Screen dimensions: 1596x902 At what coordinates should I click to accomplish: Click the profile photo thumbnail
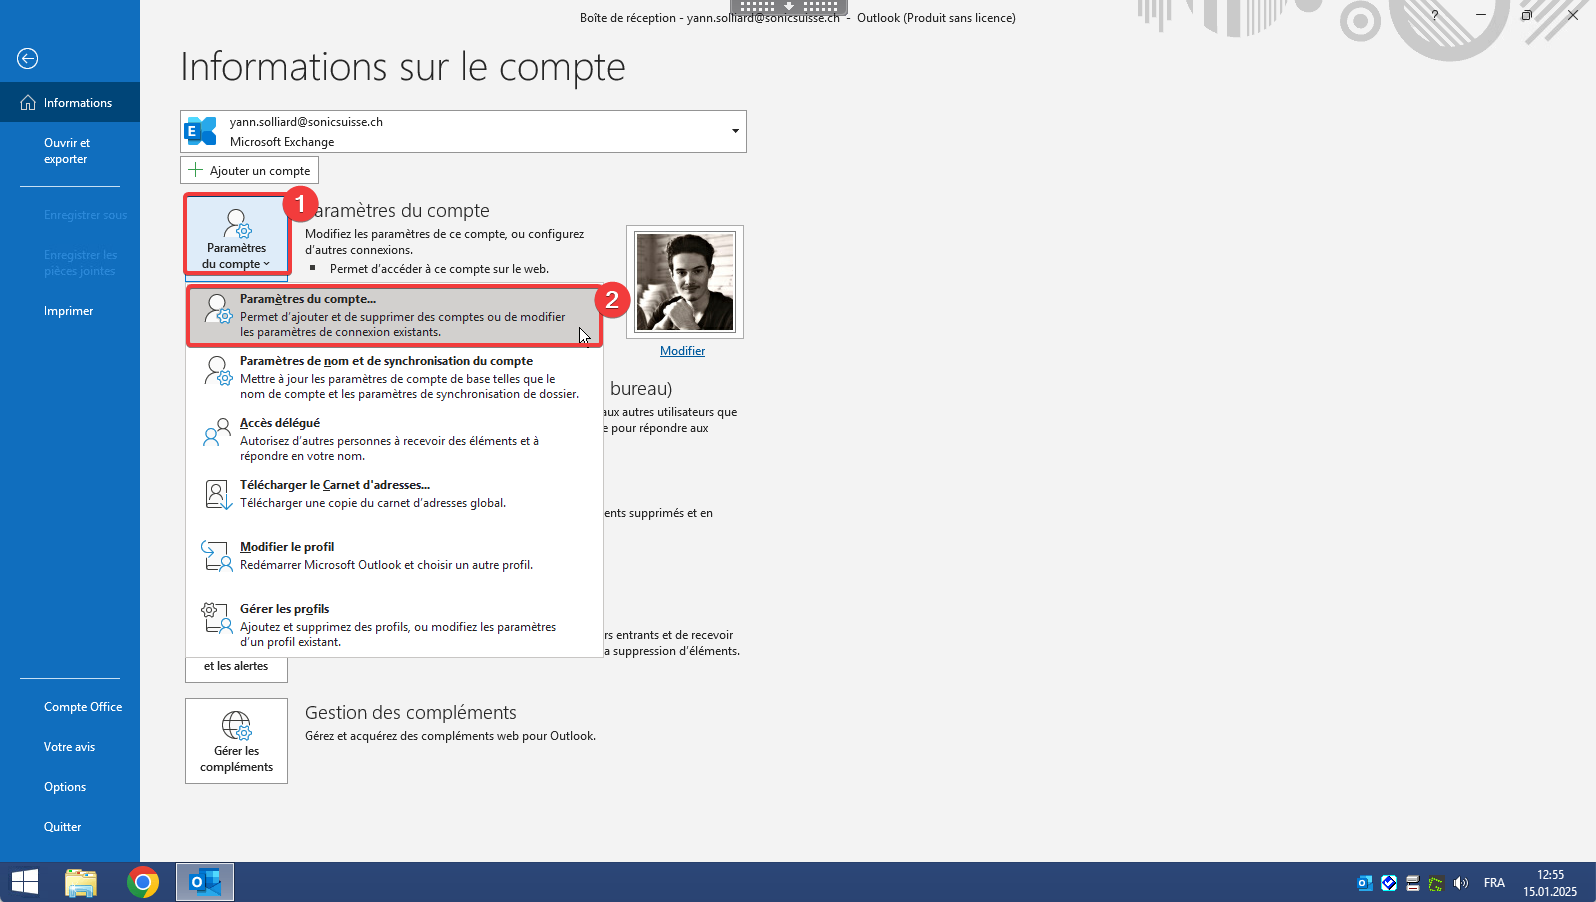tap(685, 282)
